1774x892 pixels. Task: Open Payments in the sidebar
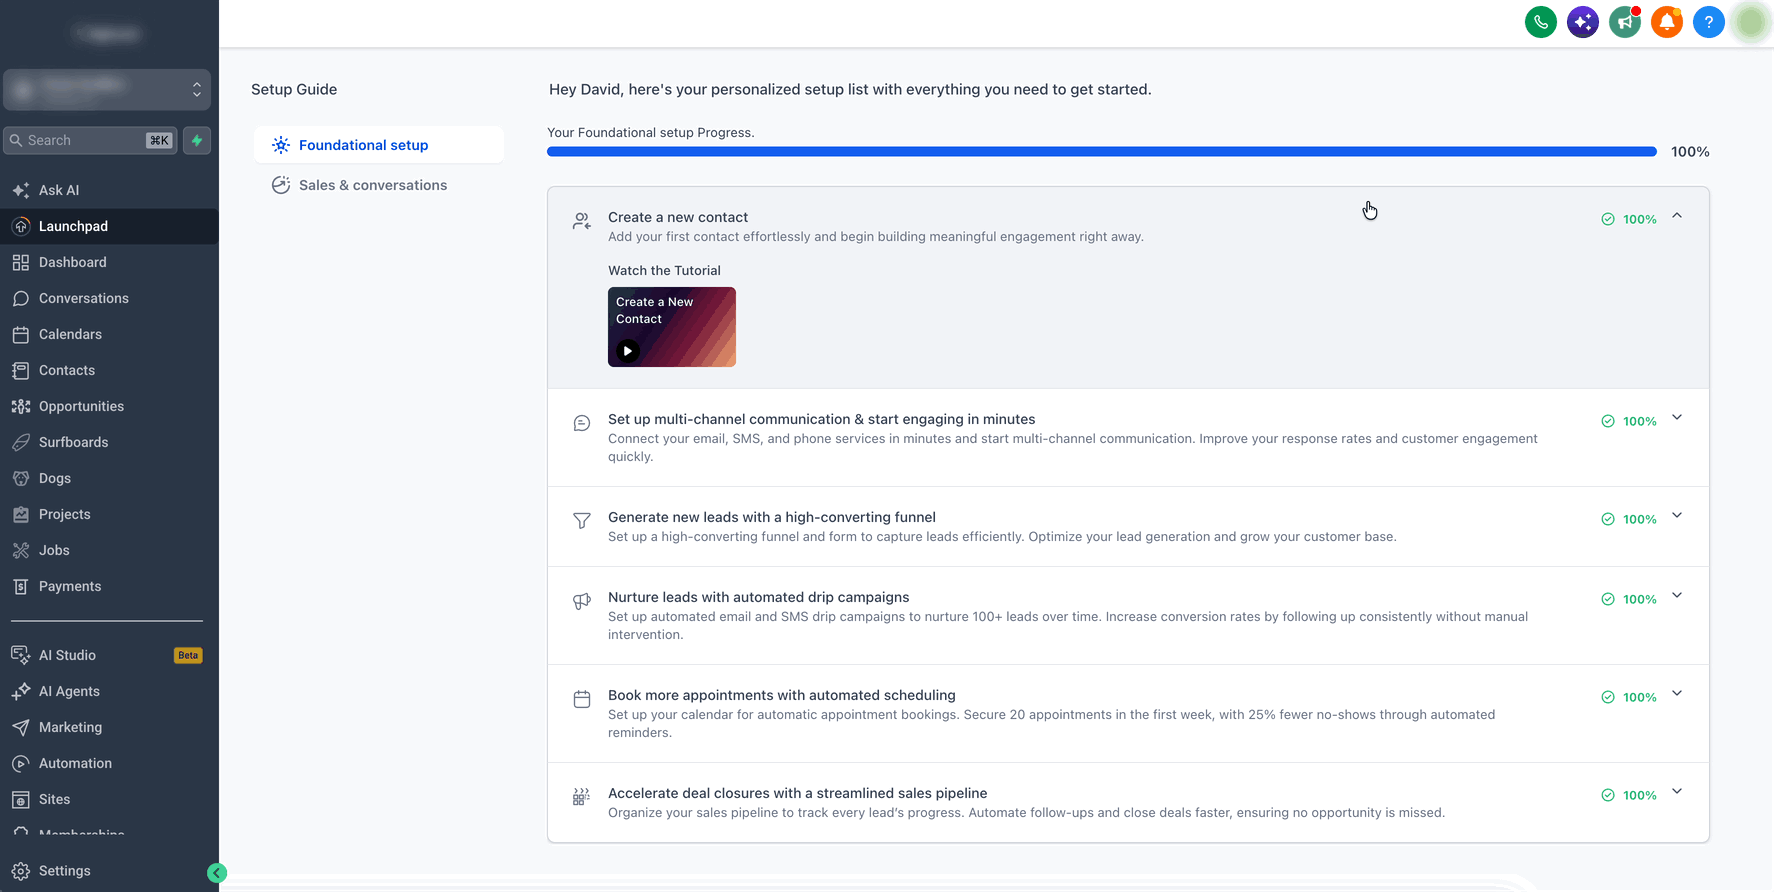coord(109,586)
